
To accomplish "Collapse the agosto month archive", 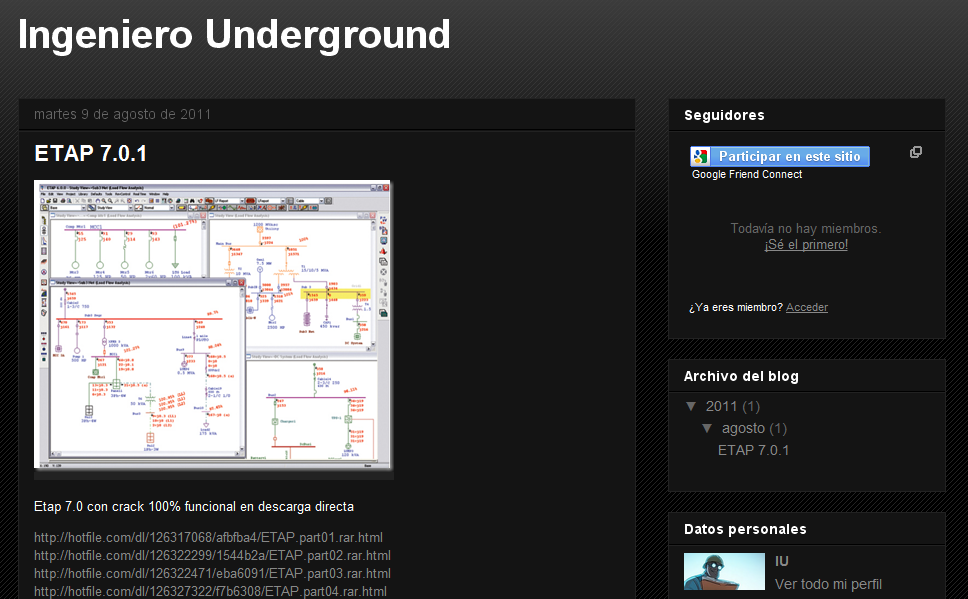I will tap(707, 428).
